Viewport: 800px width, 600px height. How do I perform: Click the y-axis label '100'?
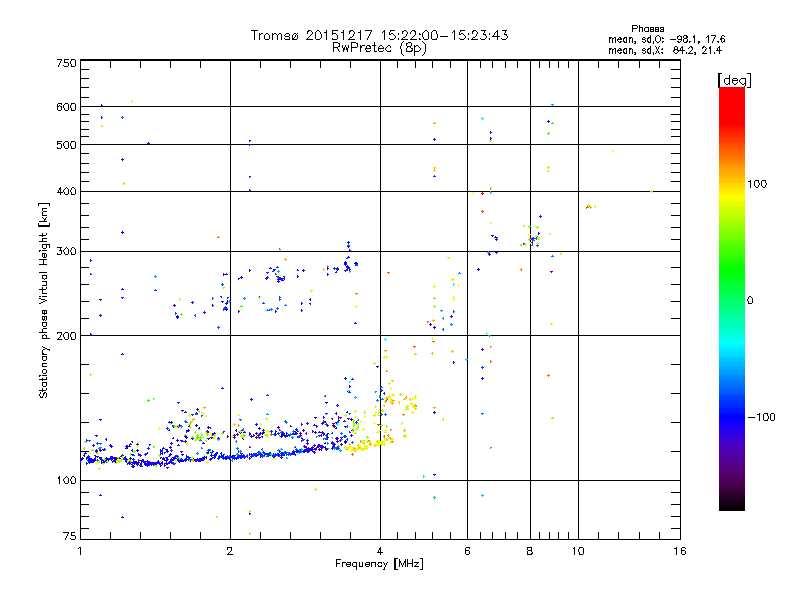pyautogui.click(x=66, y=480)
